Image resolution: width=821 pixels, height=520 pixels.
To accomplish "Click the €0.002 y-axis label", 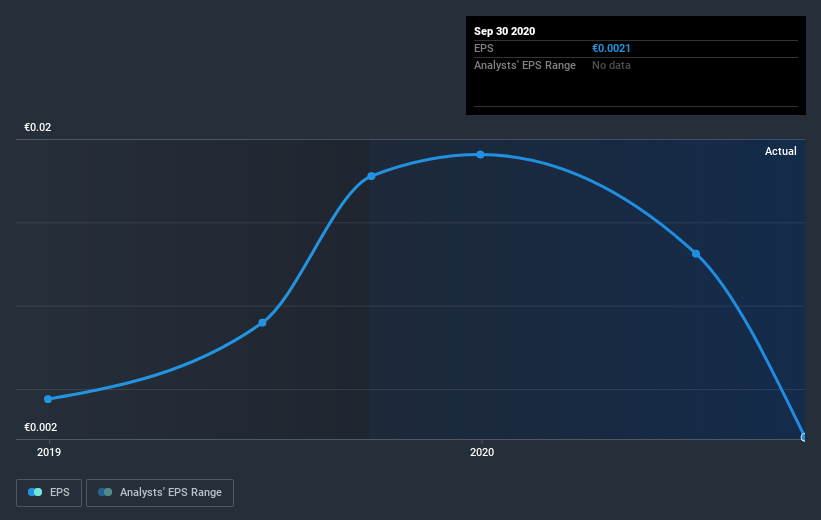I will pos(40,427).
